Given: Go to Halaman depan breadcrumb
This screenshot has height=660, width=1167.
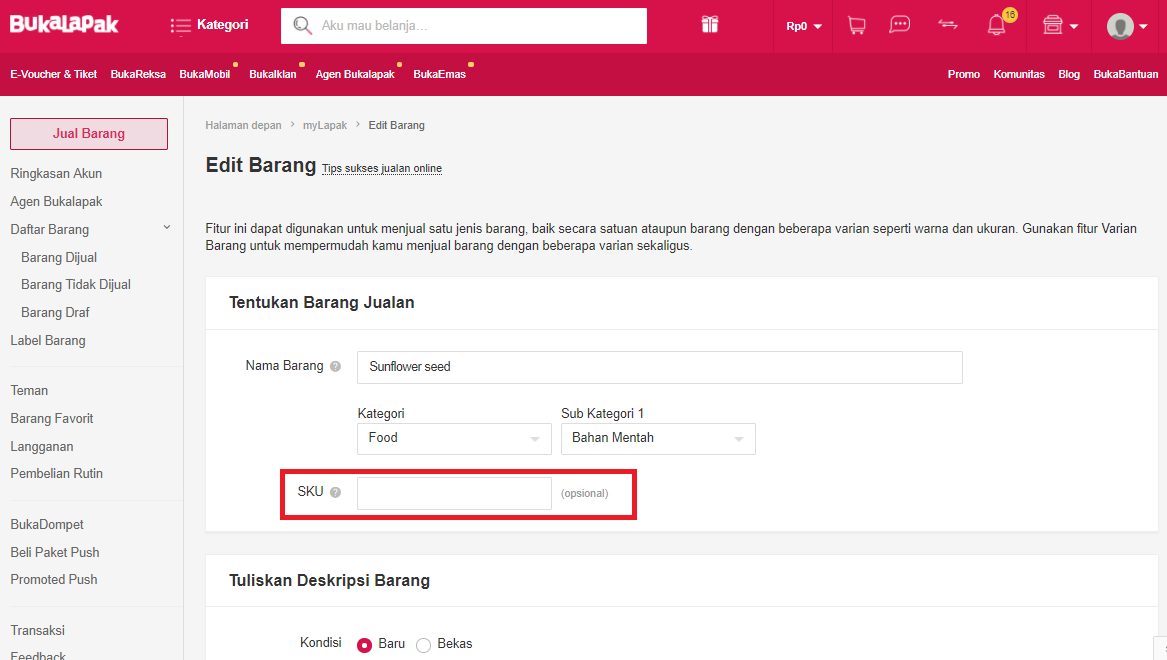Looking at the screenshot, I should [243, 125].
